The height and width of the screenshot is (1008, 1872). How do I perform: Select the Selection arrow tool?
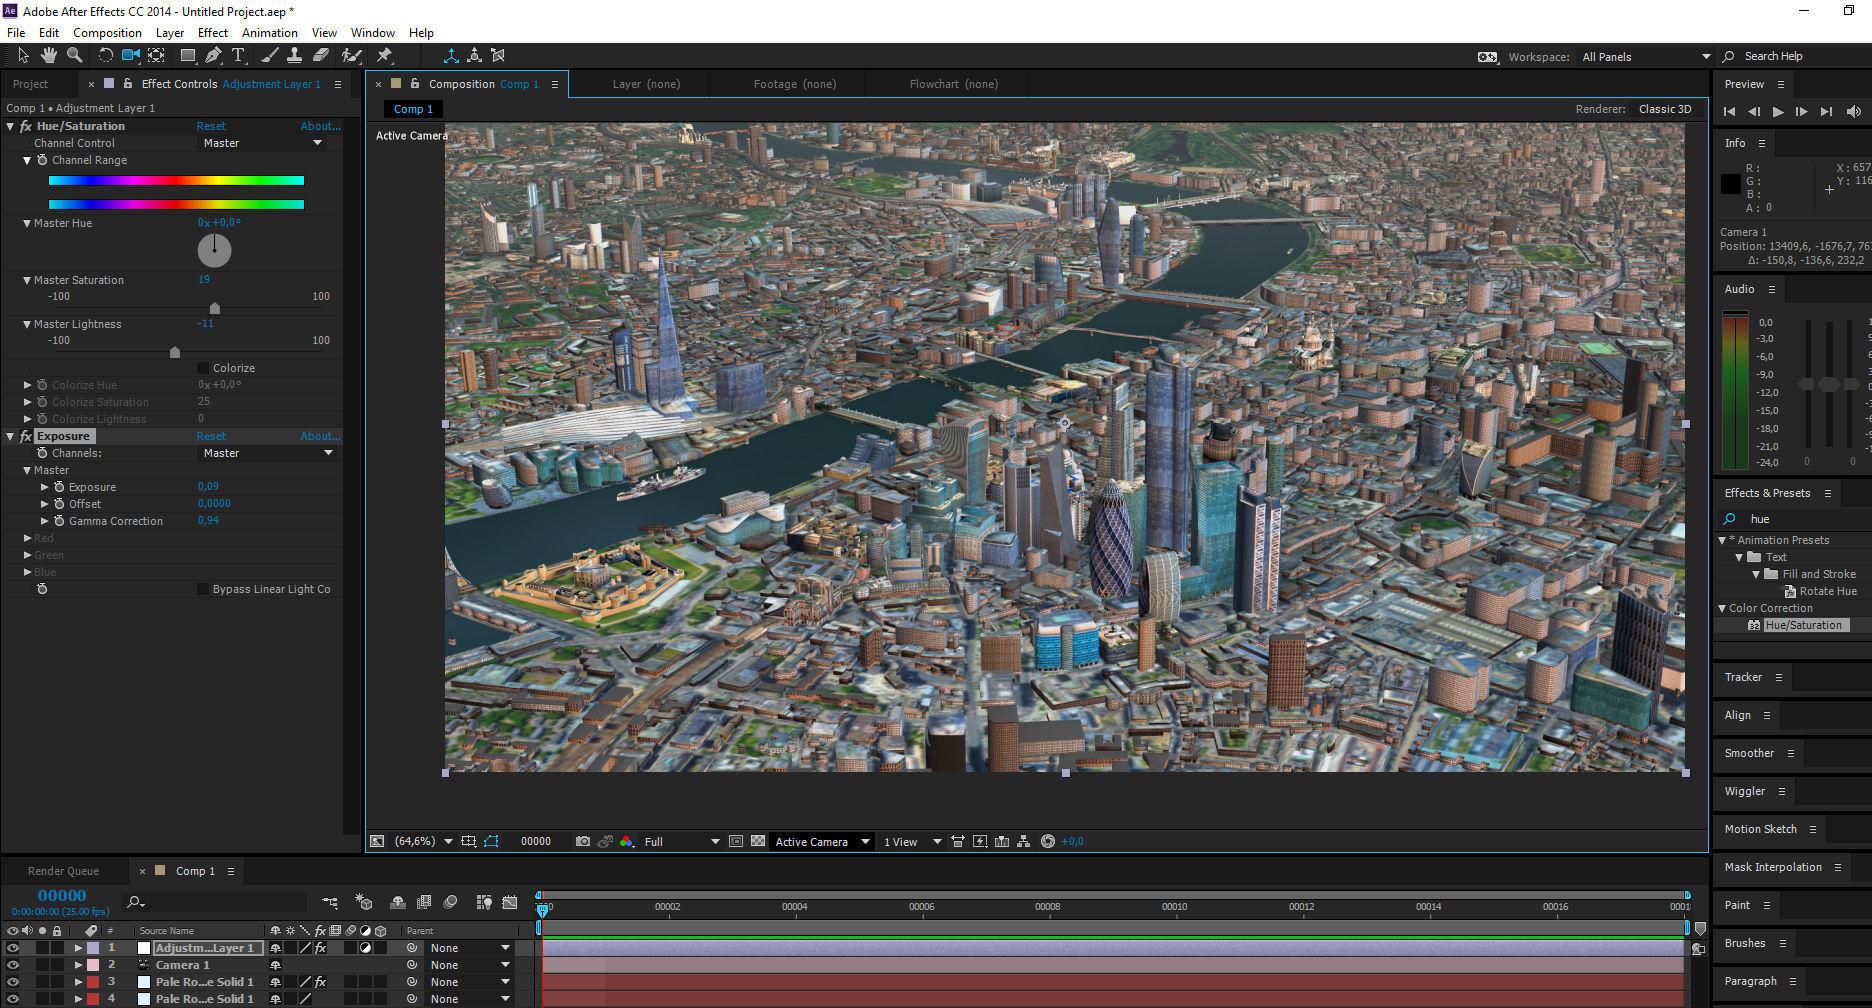point(24,55)
